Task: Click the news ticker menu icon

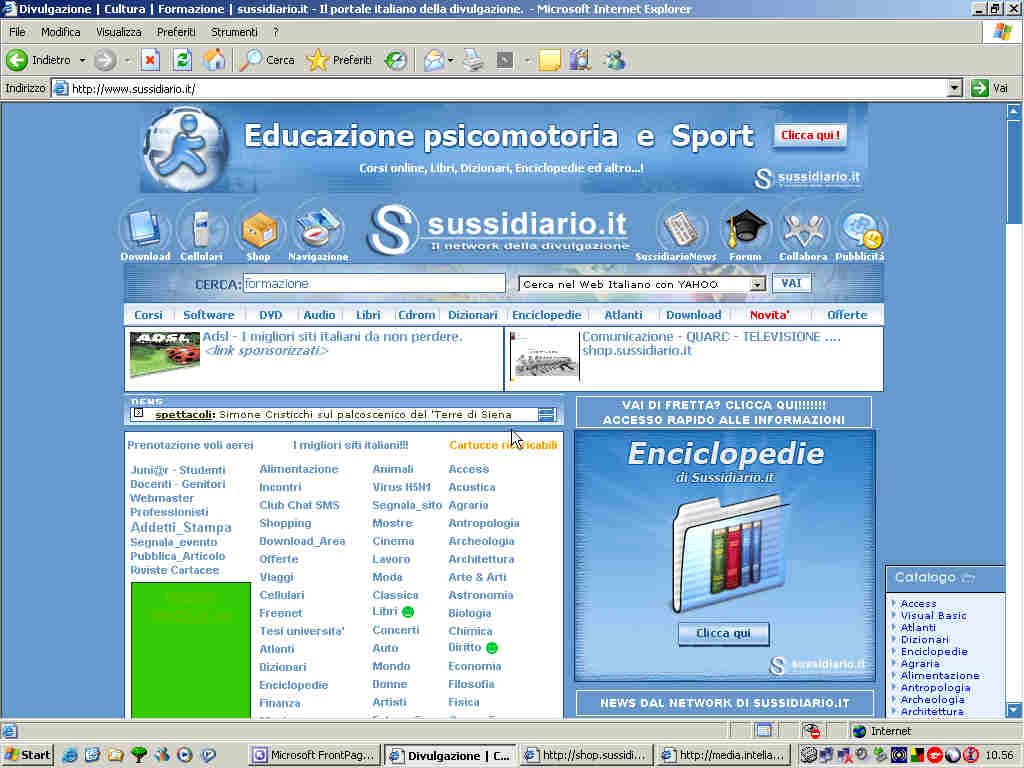Action: coord(547,415)
